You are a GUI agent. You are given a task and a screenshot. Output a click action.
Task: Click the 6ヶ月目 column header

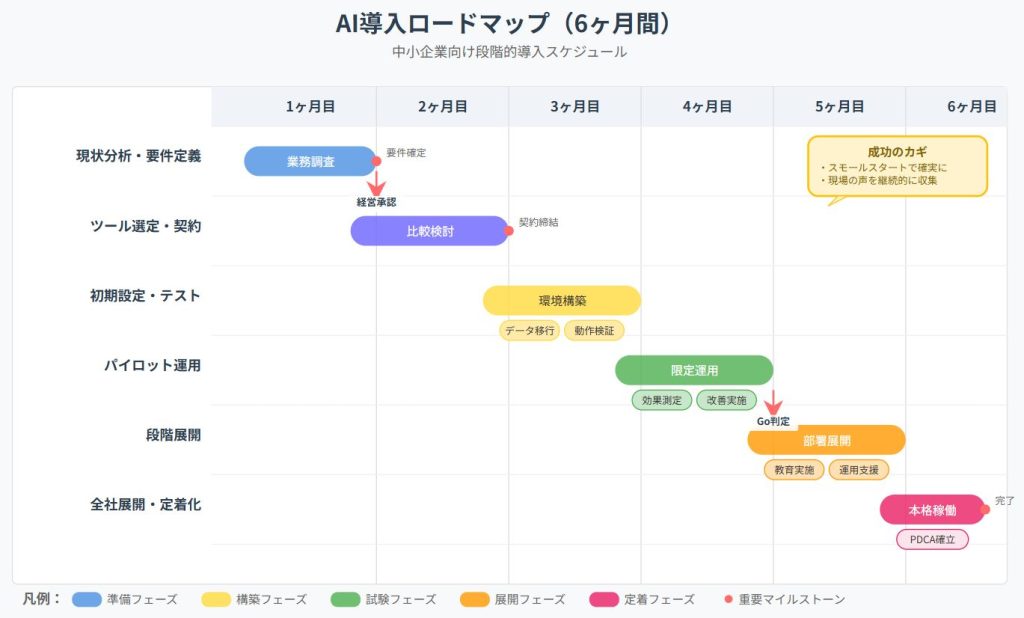(971, 107)
